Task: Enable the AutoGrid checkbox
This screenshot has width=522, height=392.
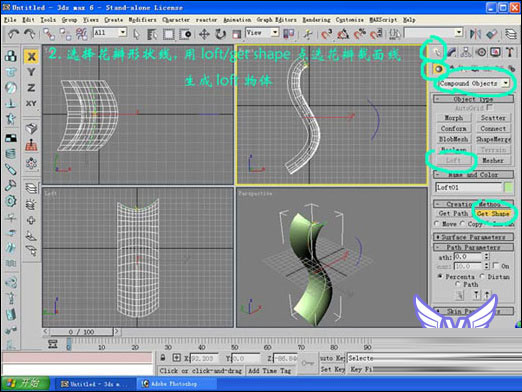Action: point(489,108)
